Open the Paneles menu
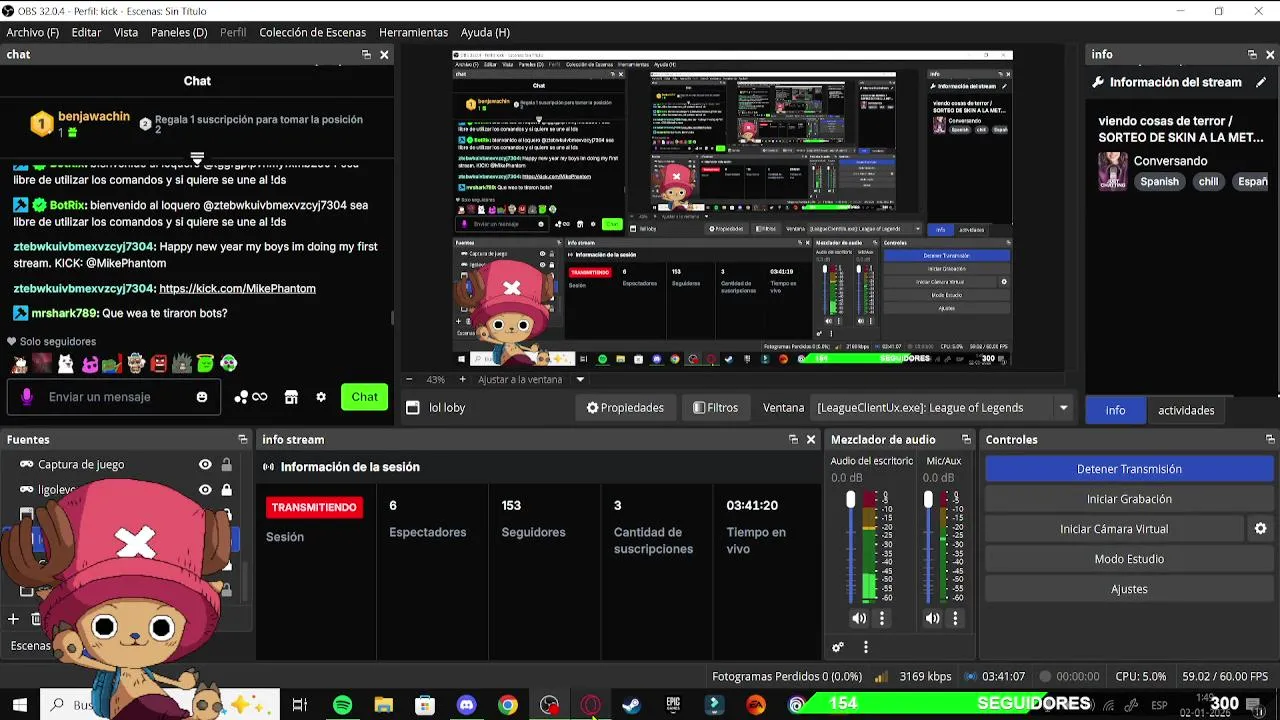The width and height of the screenshot is (1280, 720). (x=179, y=32)
